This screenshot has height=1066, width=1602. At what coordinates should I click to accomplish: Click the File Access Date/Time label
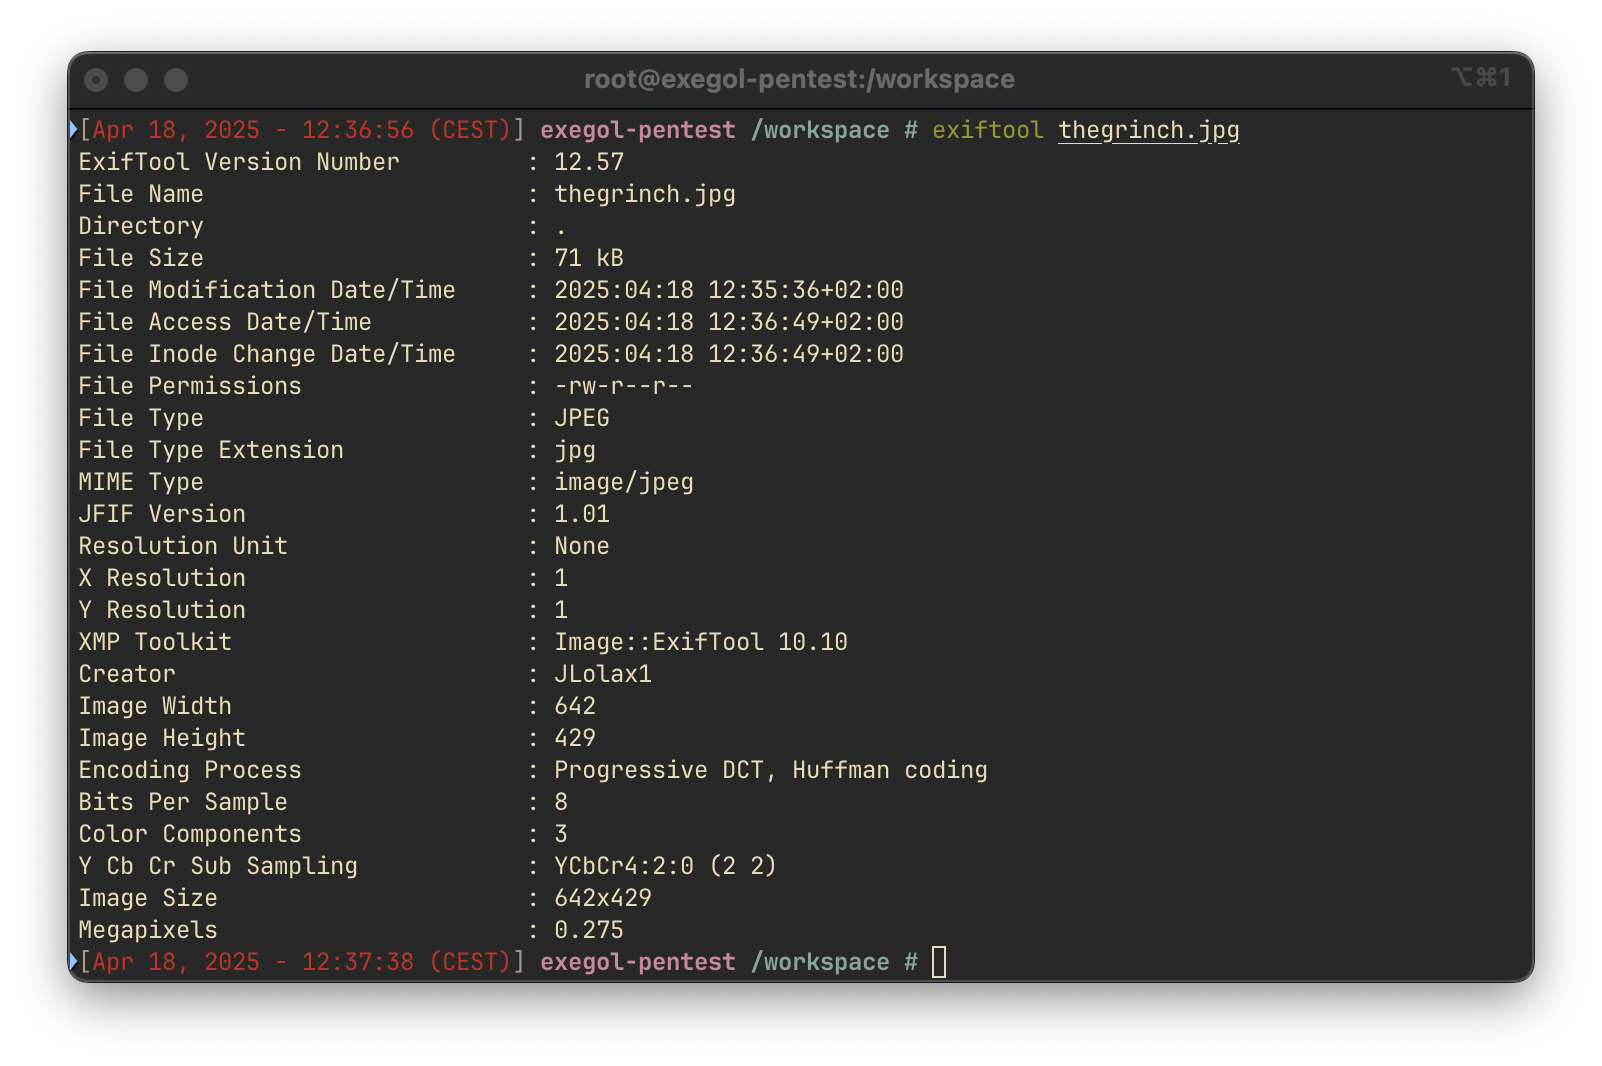(x=225, y=322)
